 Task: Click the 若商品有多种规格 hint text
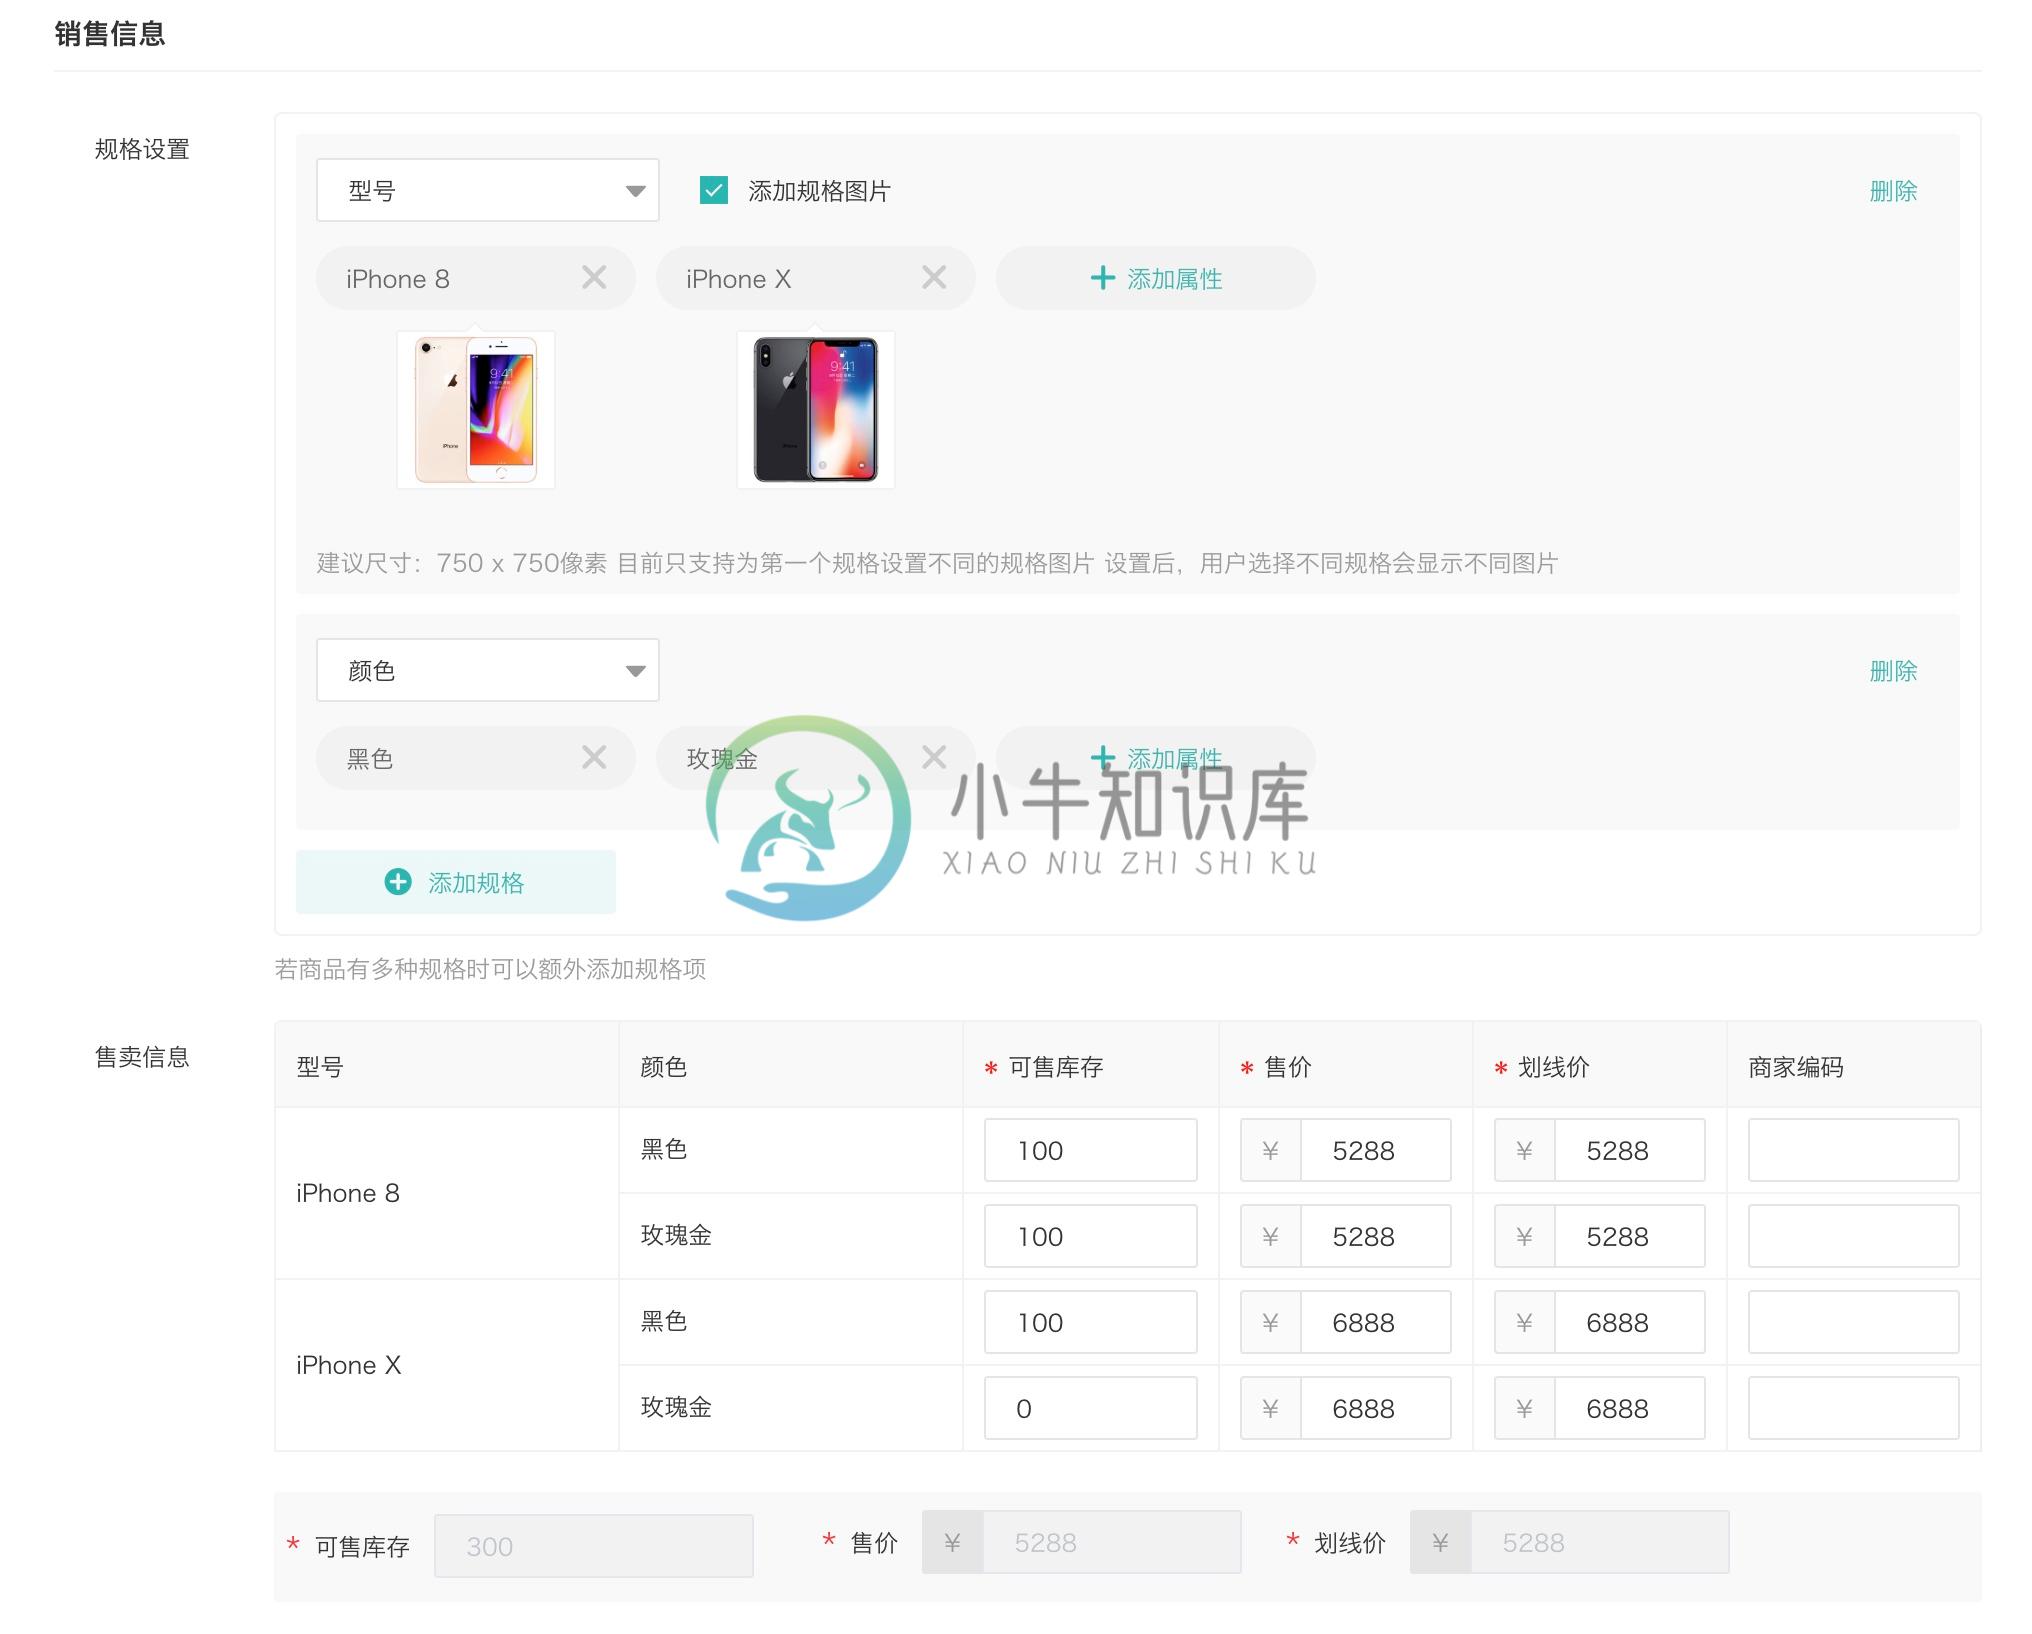[491, 969]
